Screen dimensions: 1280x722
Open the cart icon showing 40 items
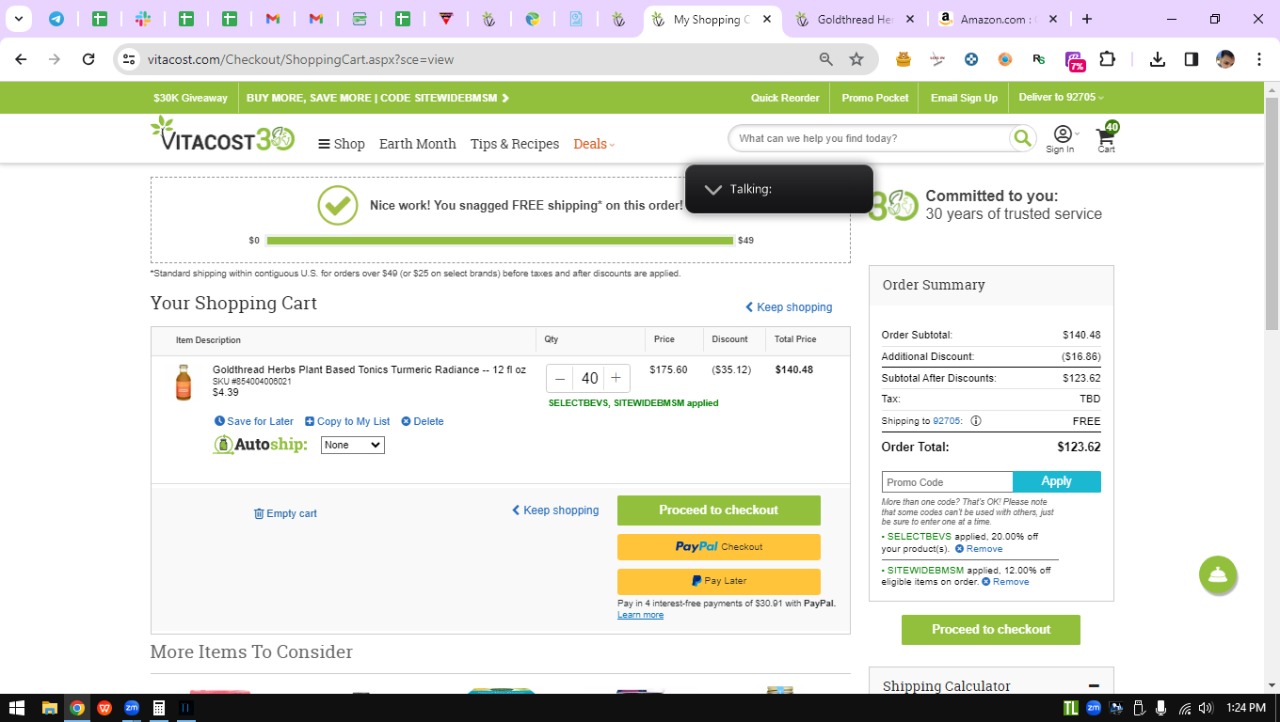tap(1107, 137)
